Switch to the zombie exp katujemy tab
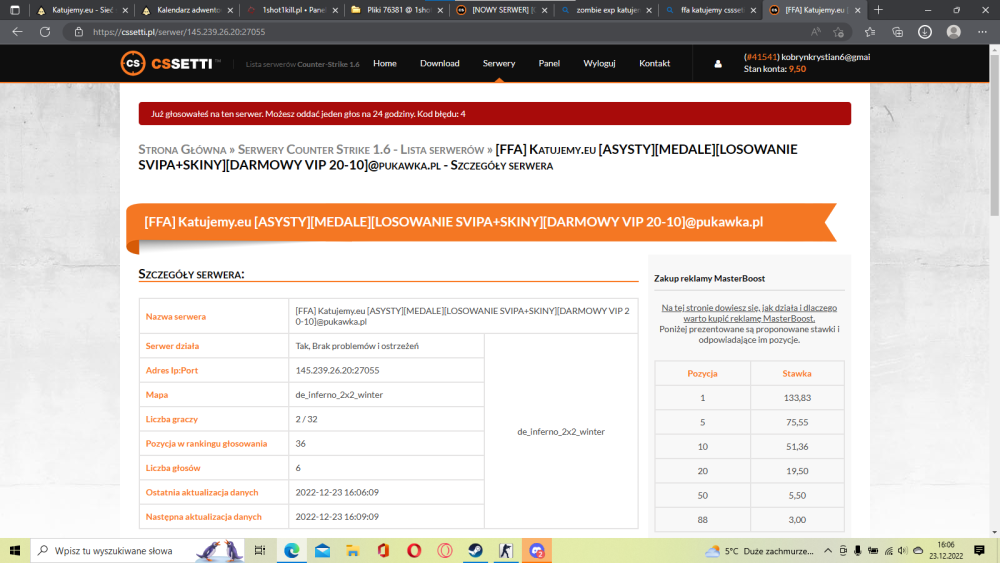The height and width of the screenshot is (563, 1000). click(x=607, y=10)
